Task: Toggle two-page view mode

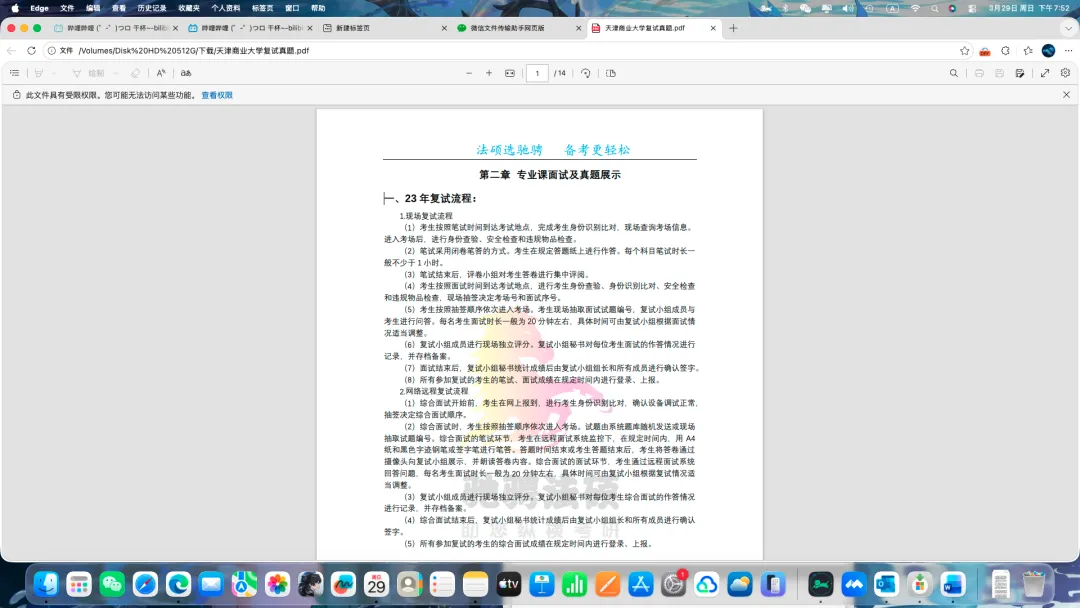Action: 611,72
